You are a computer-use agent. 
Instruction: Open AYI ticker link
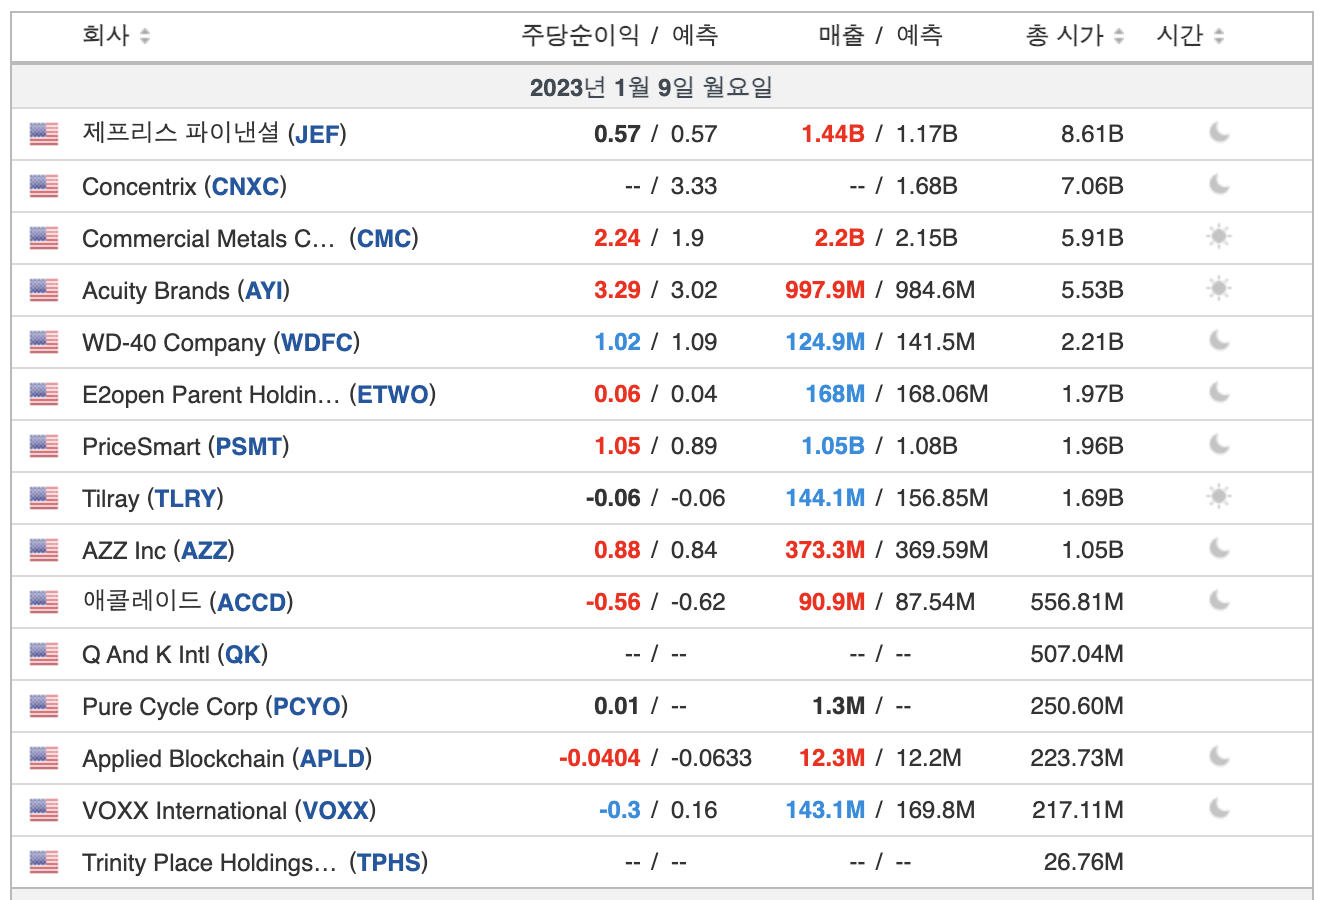264,290
